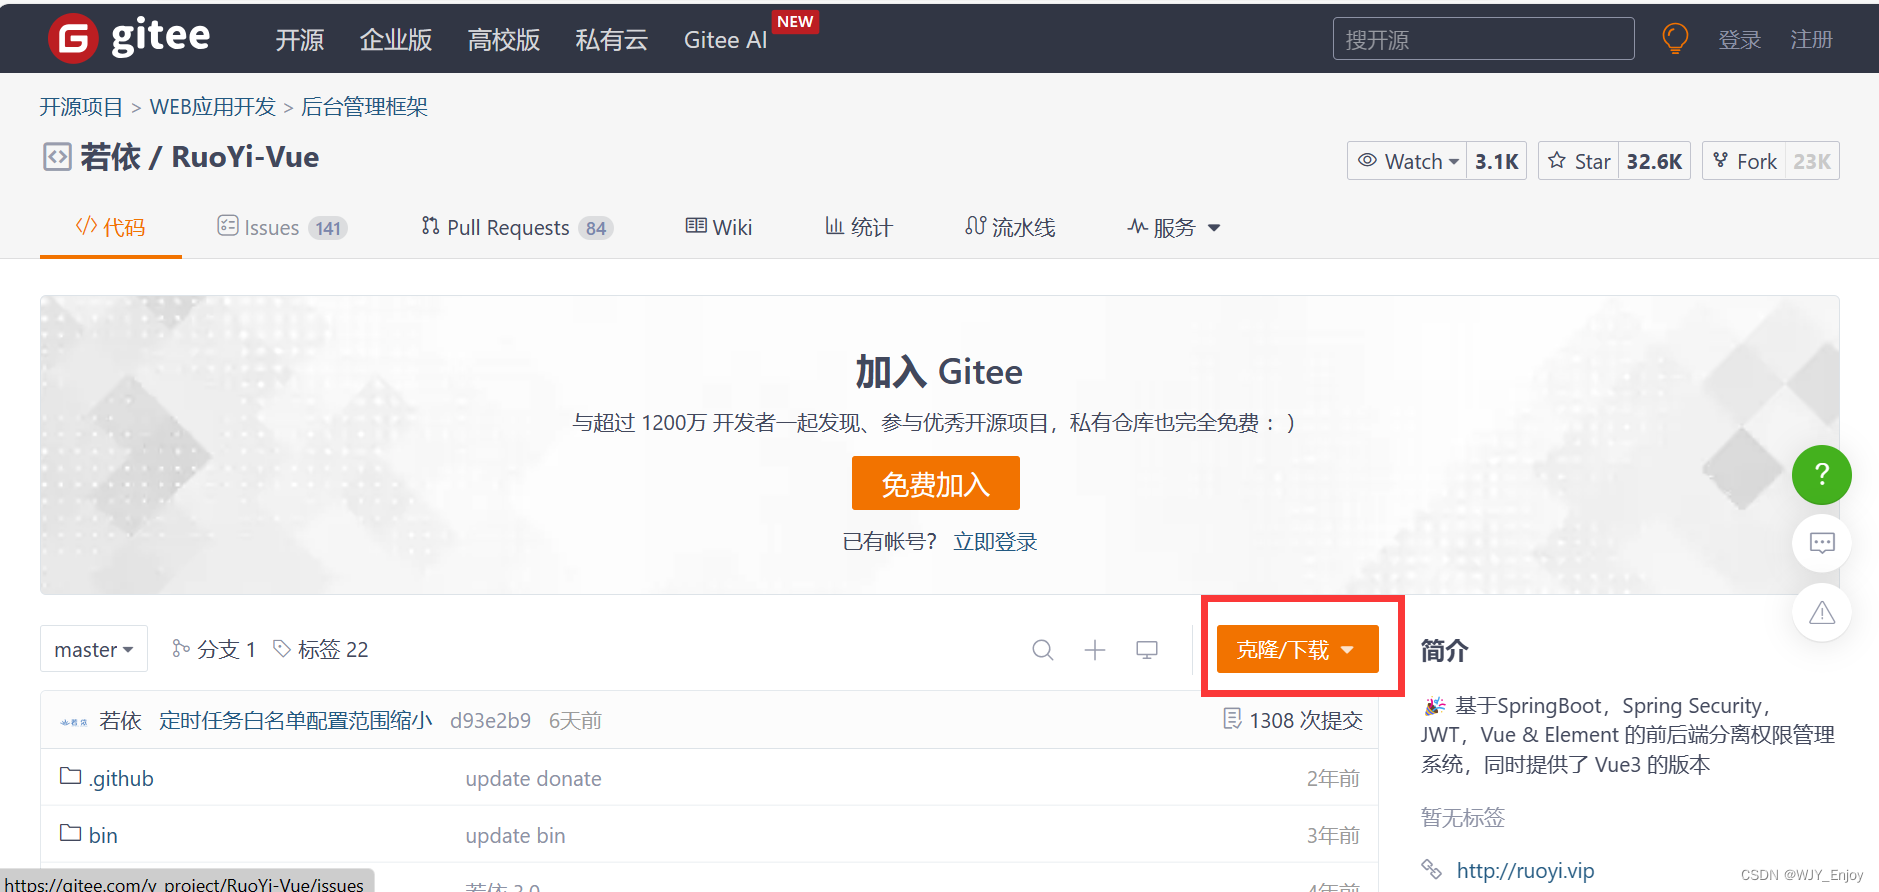Open the 私有云 nav item
1879x892 pixels.
point(611,40)
